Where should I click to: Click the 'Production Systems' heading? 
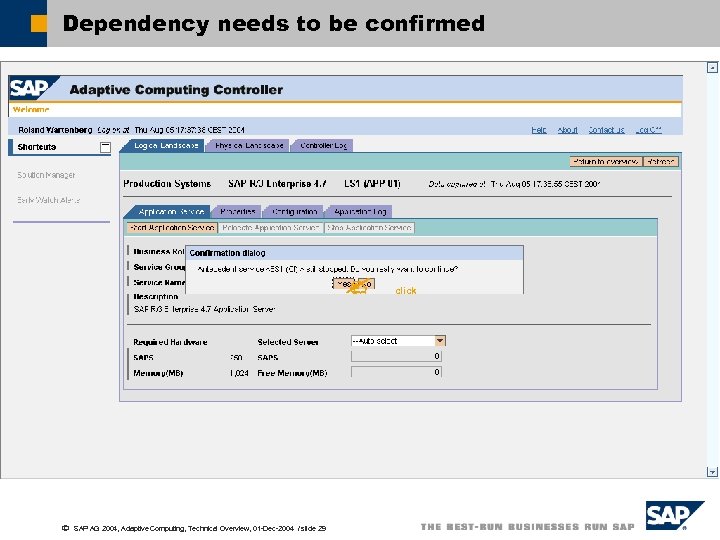[167, 184]
